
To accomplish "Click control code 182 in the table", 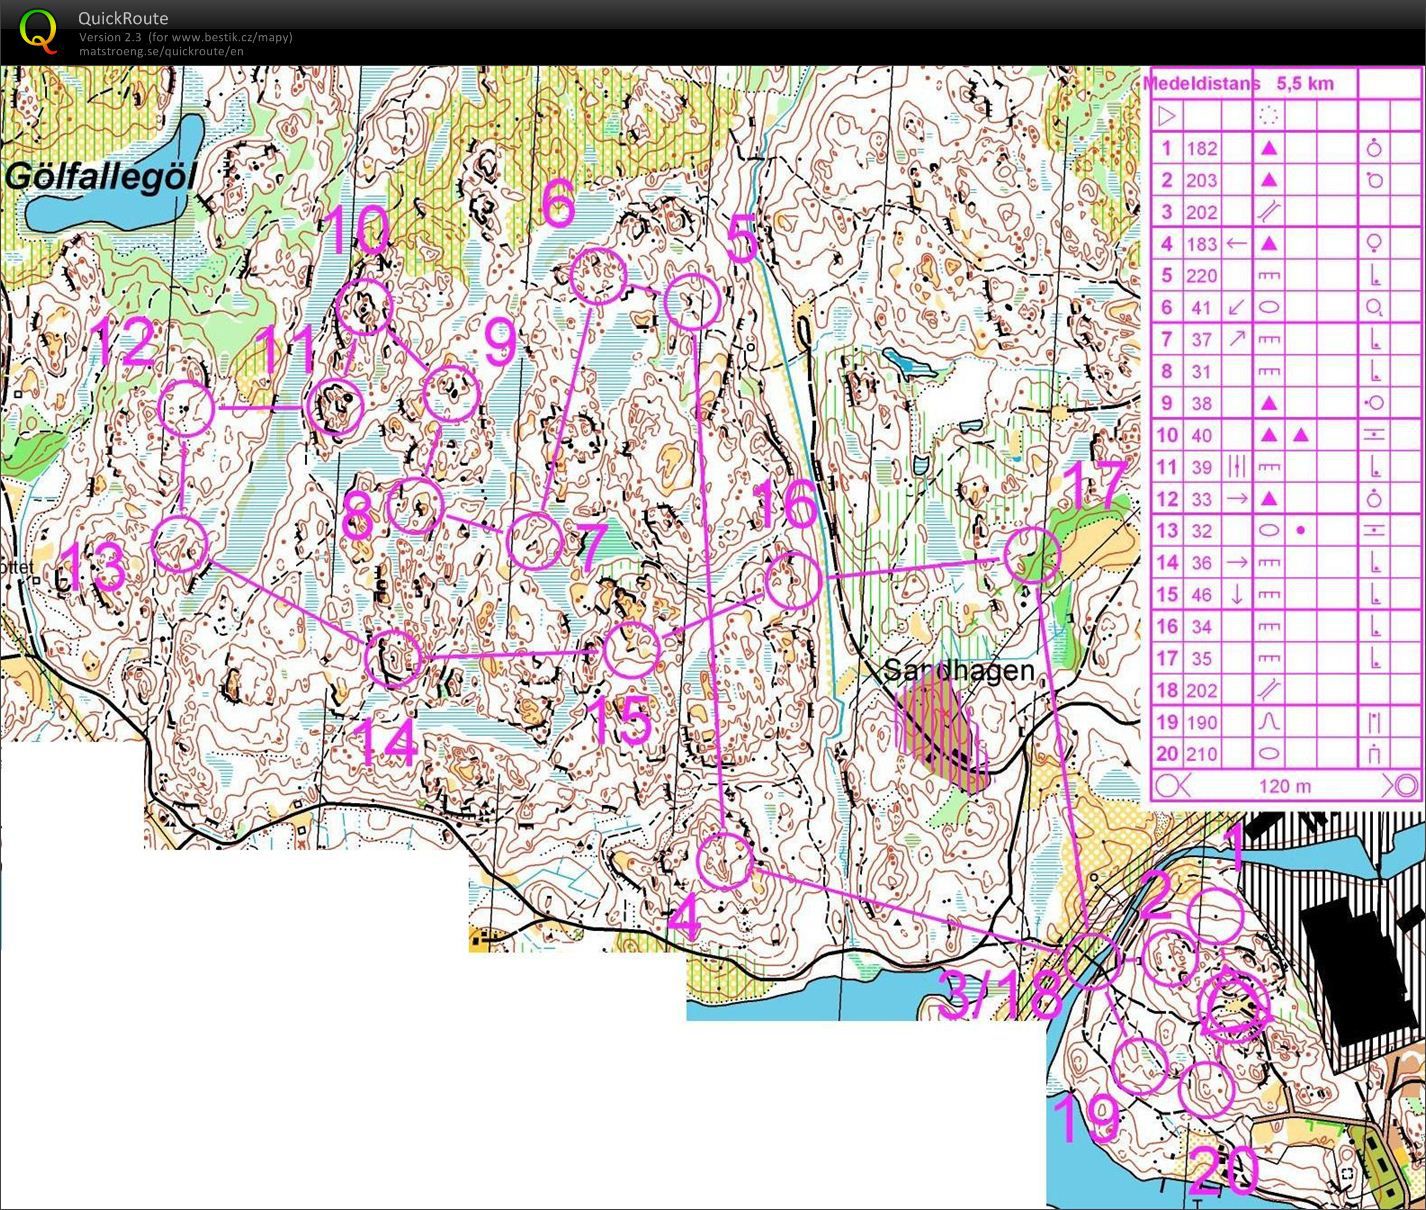I will pyautogui.click(x=1202, y=148).
